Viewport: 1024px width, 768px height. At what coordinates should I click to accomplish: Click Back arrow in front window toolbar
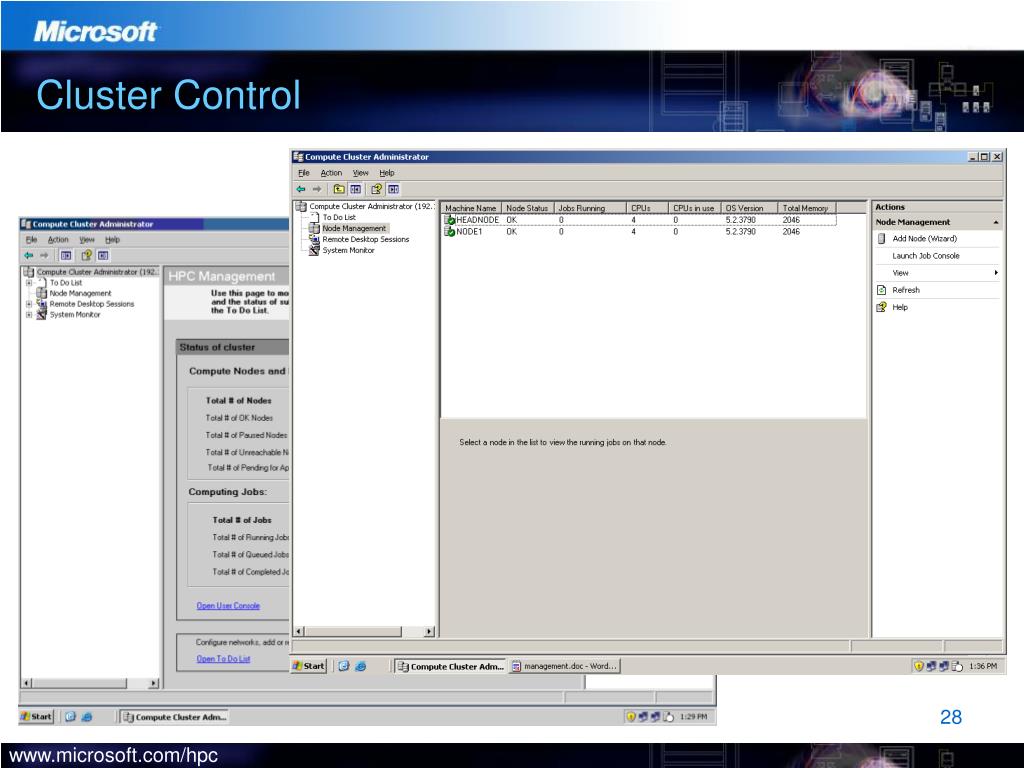301,189
